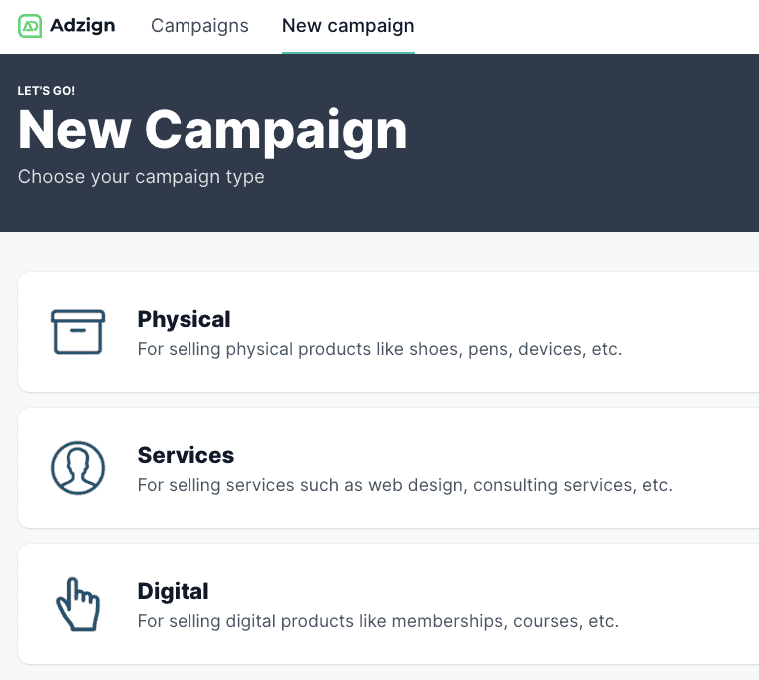Screen dimensions: 759x680
Task: Click the Choose your campaign type subtitle
Action: pos(141,177)
